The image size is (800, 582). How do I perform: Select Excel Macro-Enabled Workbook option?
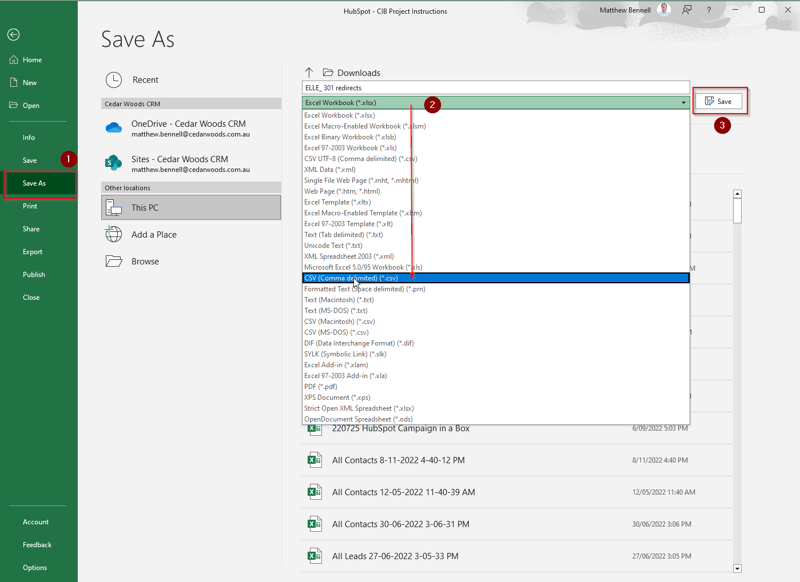tap(495, 126)
